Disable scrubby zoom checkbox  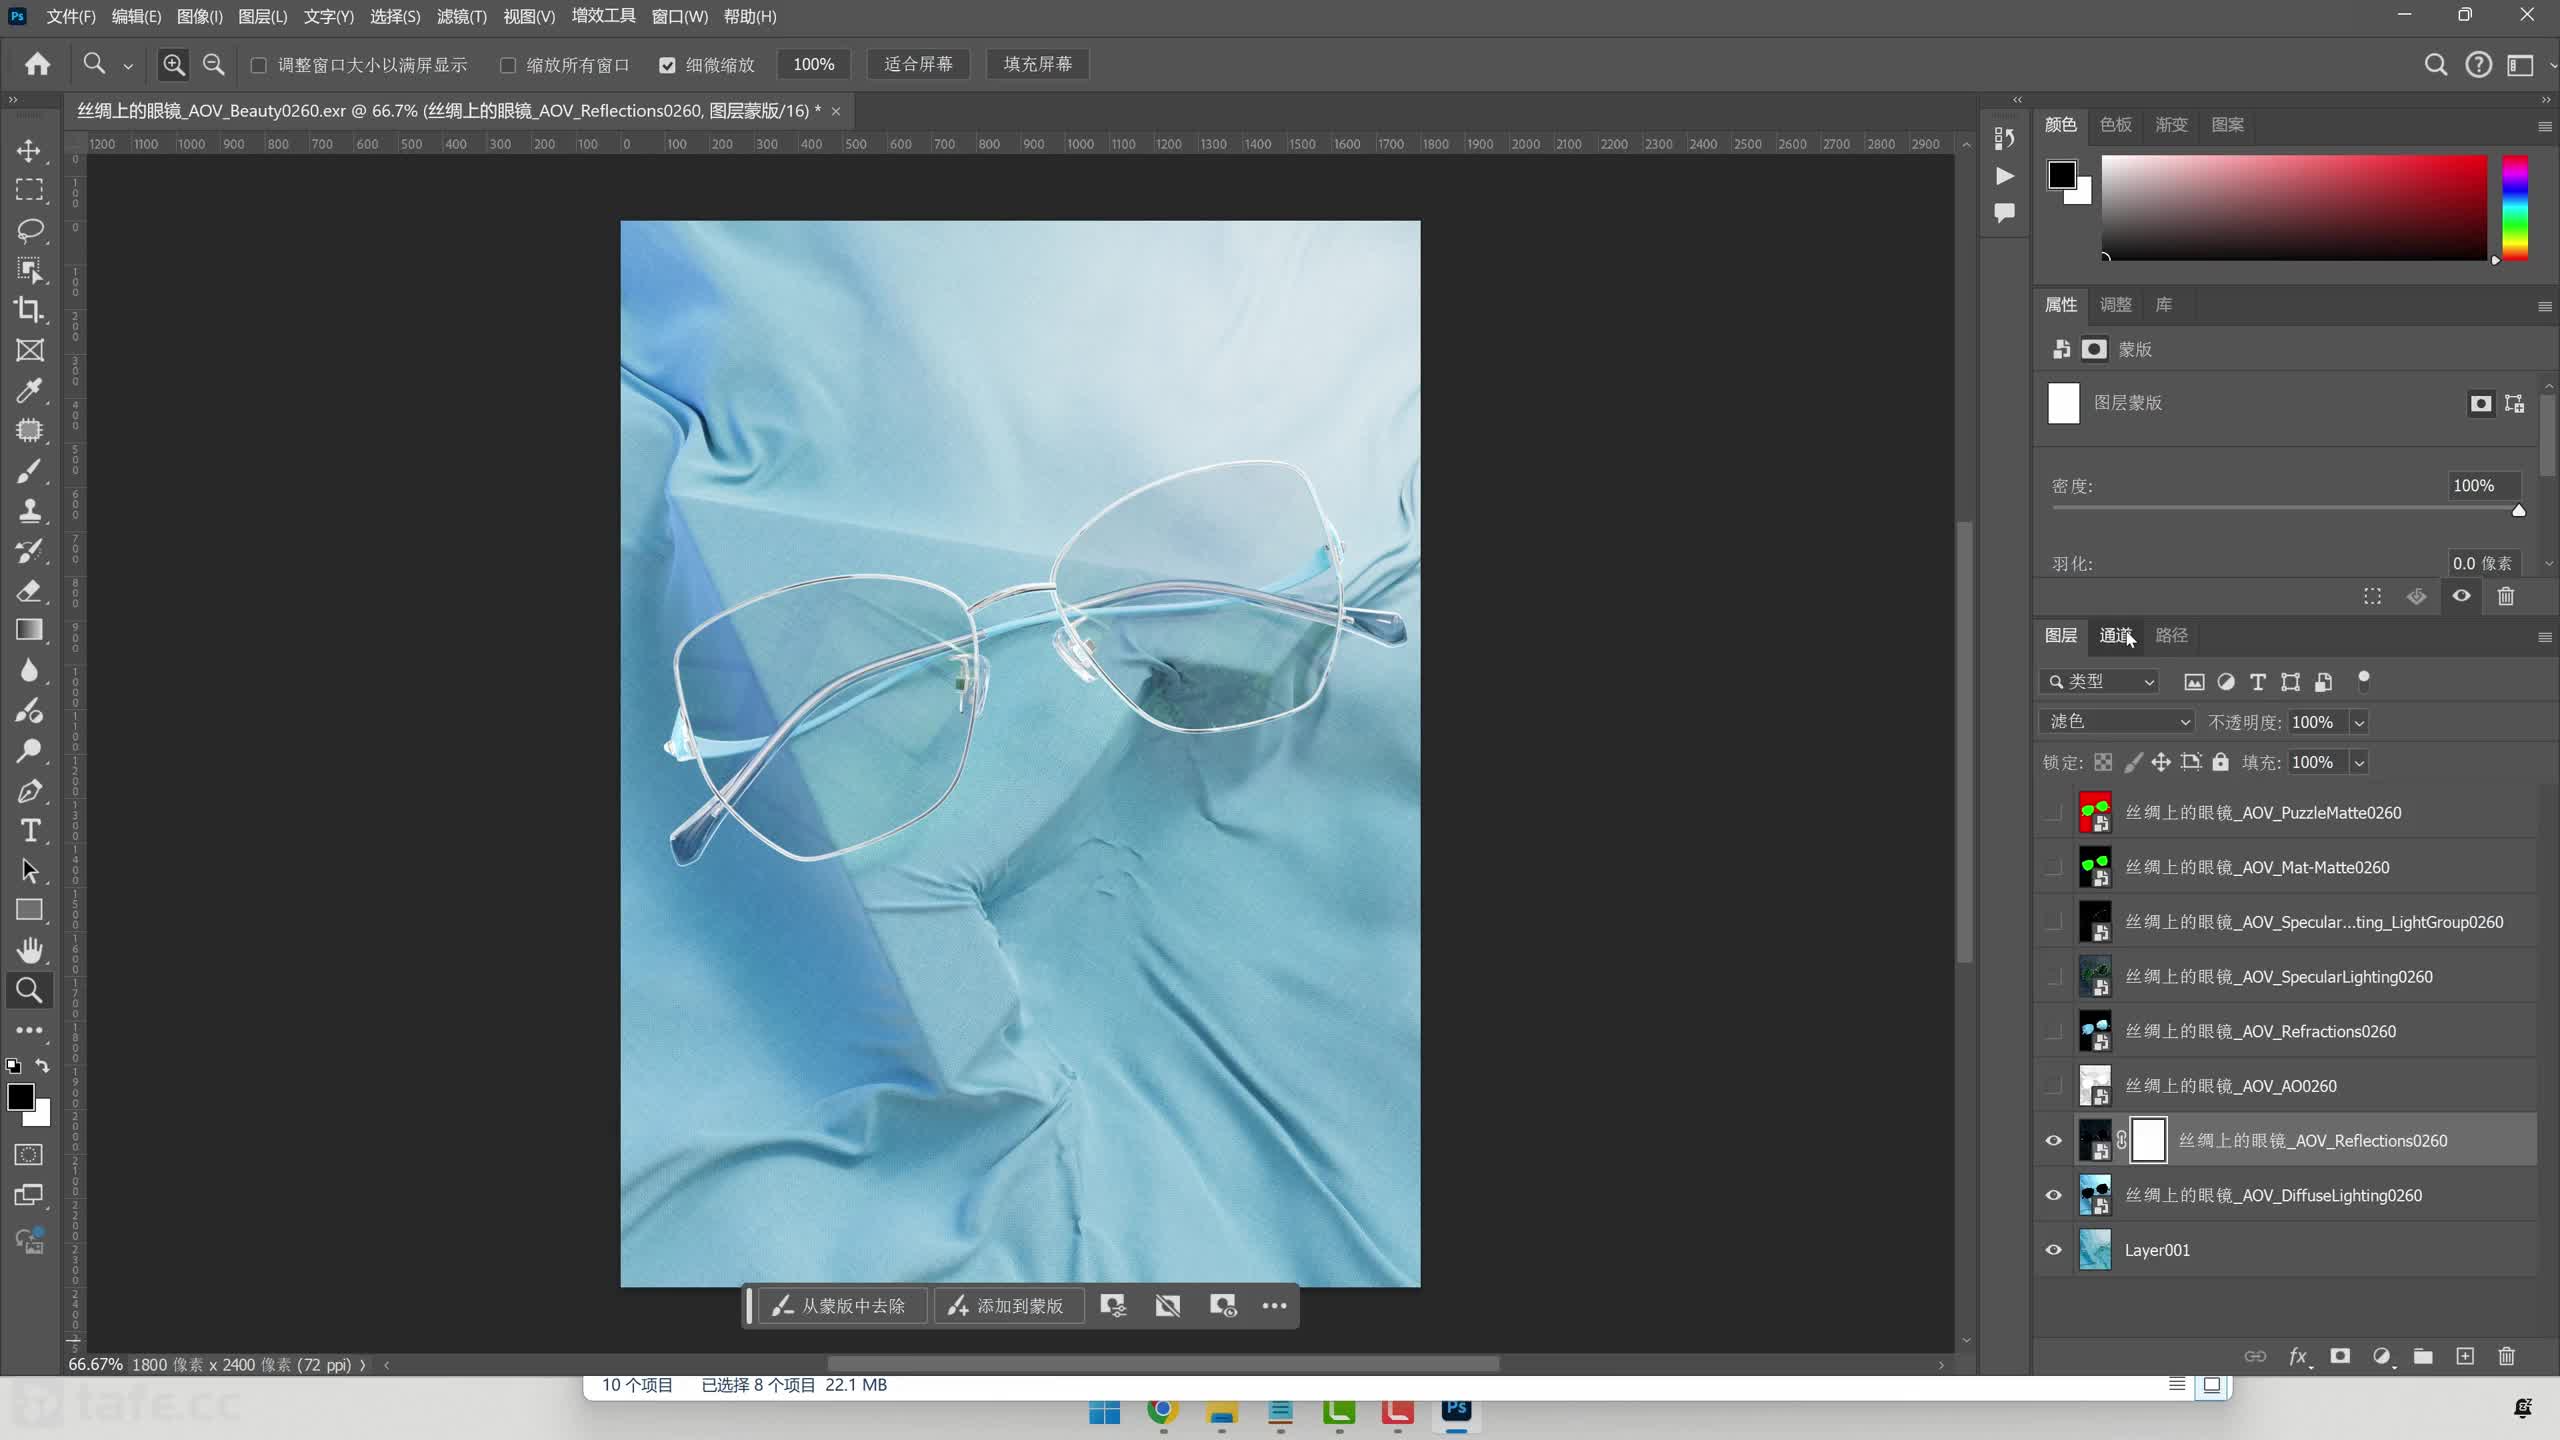click(x=667, y=65)
